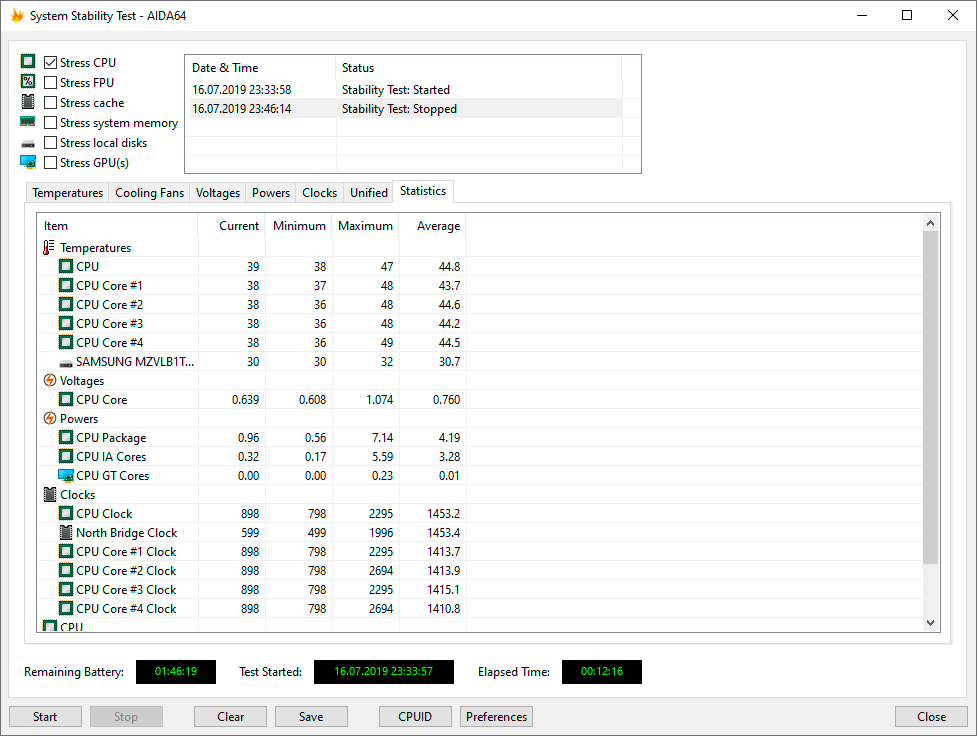
Task: Click the icon of CPU Core #2 Clock row
Action: (x=66, y=570)
